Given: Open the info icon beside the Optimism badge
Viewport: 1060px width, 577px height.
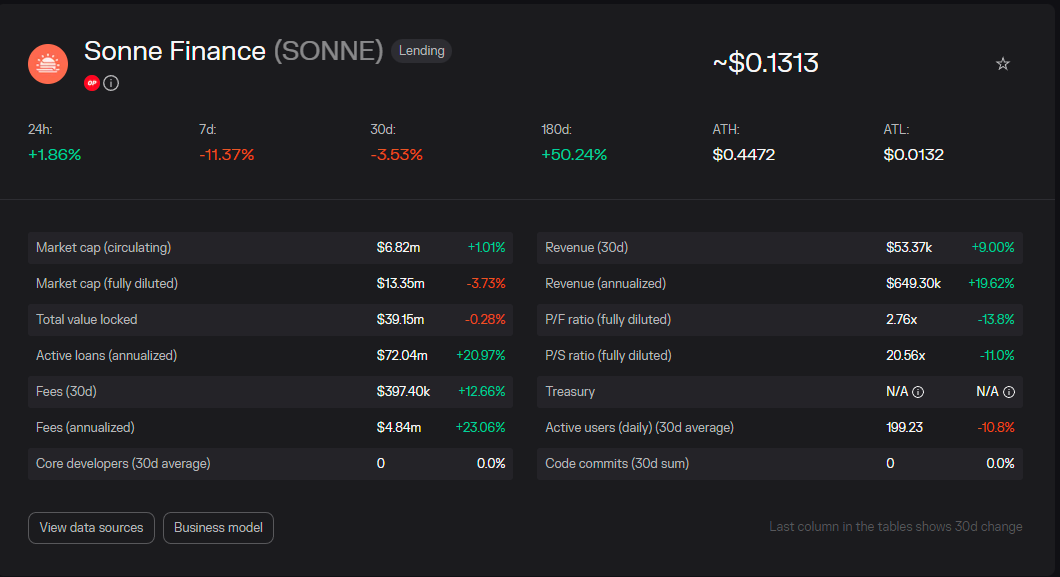Looking at the screenshot, I should pos(112,83).
